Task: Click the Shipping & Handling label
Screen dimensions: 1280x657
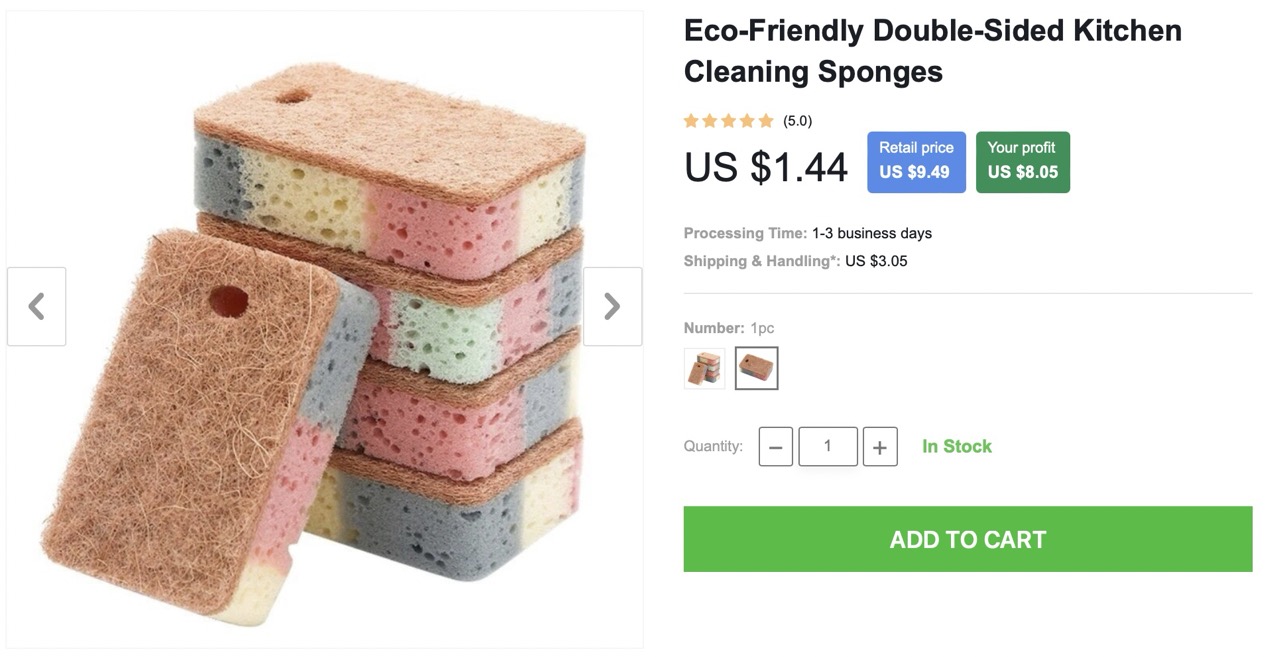Action: pos(762,261)
